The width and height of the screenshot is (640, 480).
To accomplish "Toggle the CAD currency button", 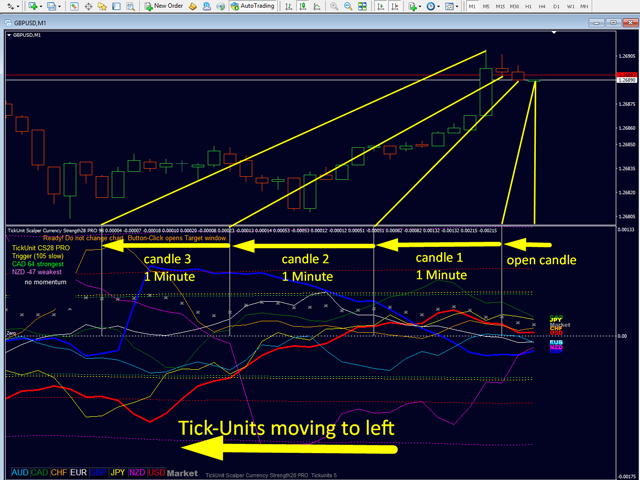I will (x=39, y=473).
